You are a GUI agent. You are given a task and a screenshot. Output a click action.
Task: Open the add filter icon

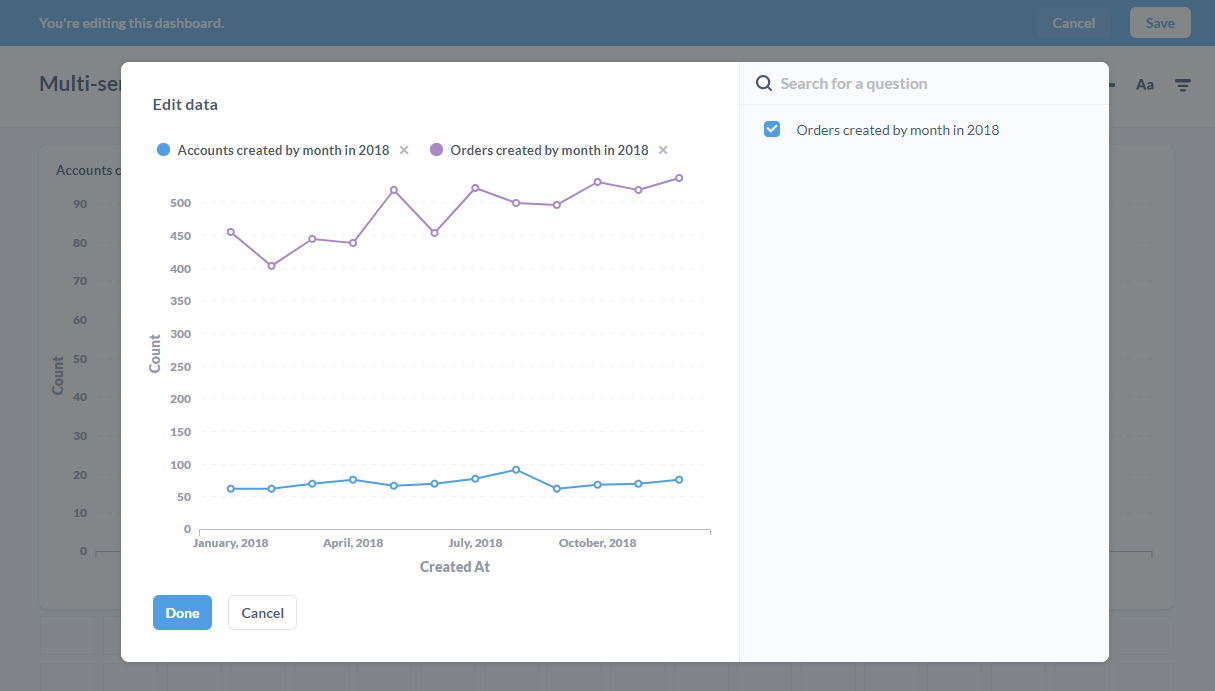1183,85
